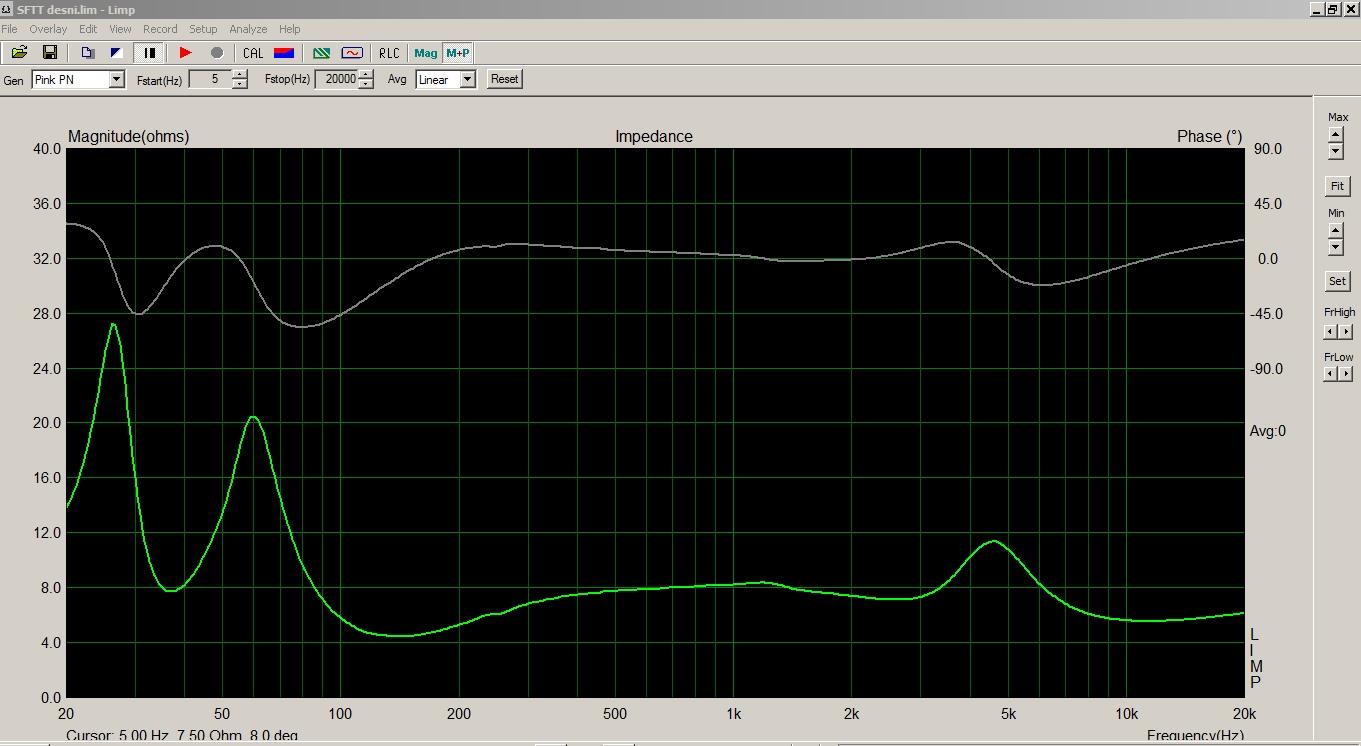Open the Edit menu
Viewport: 1361px width, 746px height.
(88, 29)
